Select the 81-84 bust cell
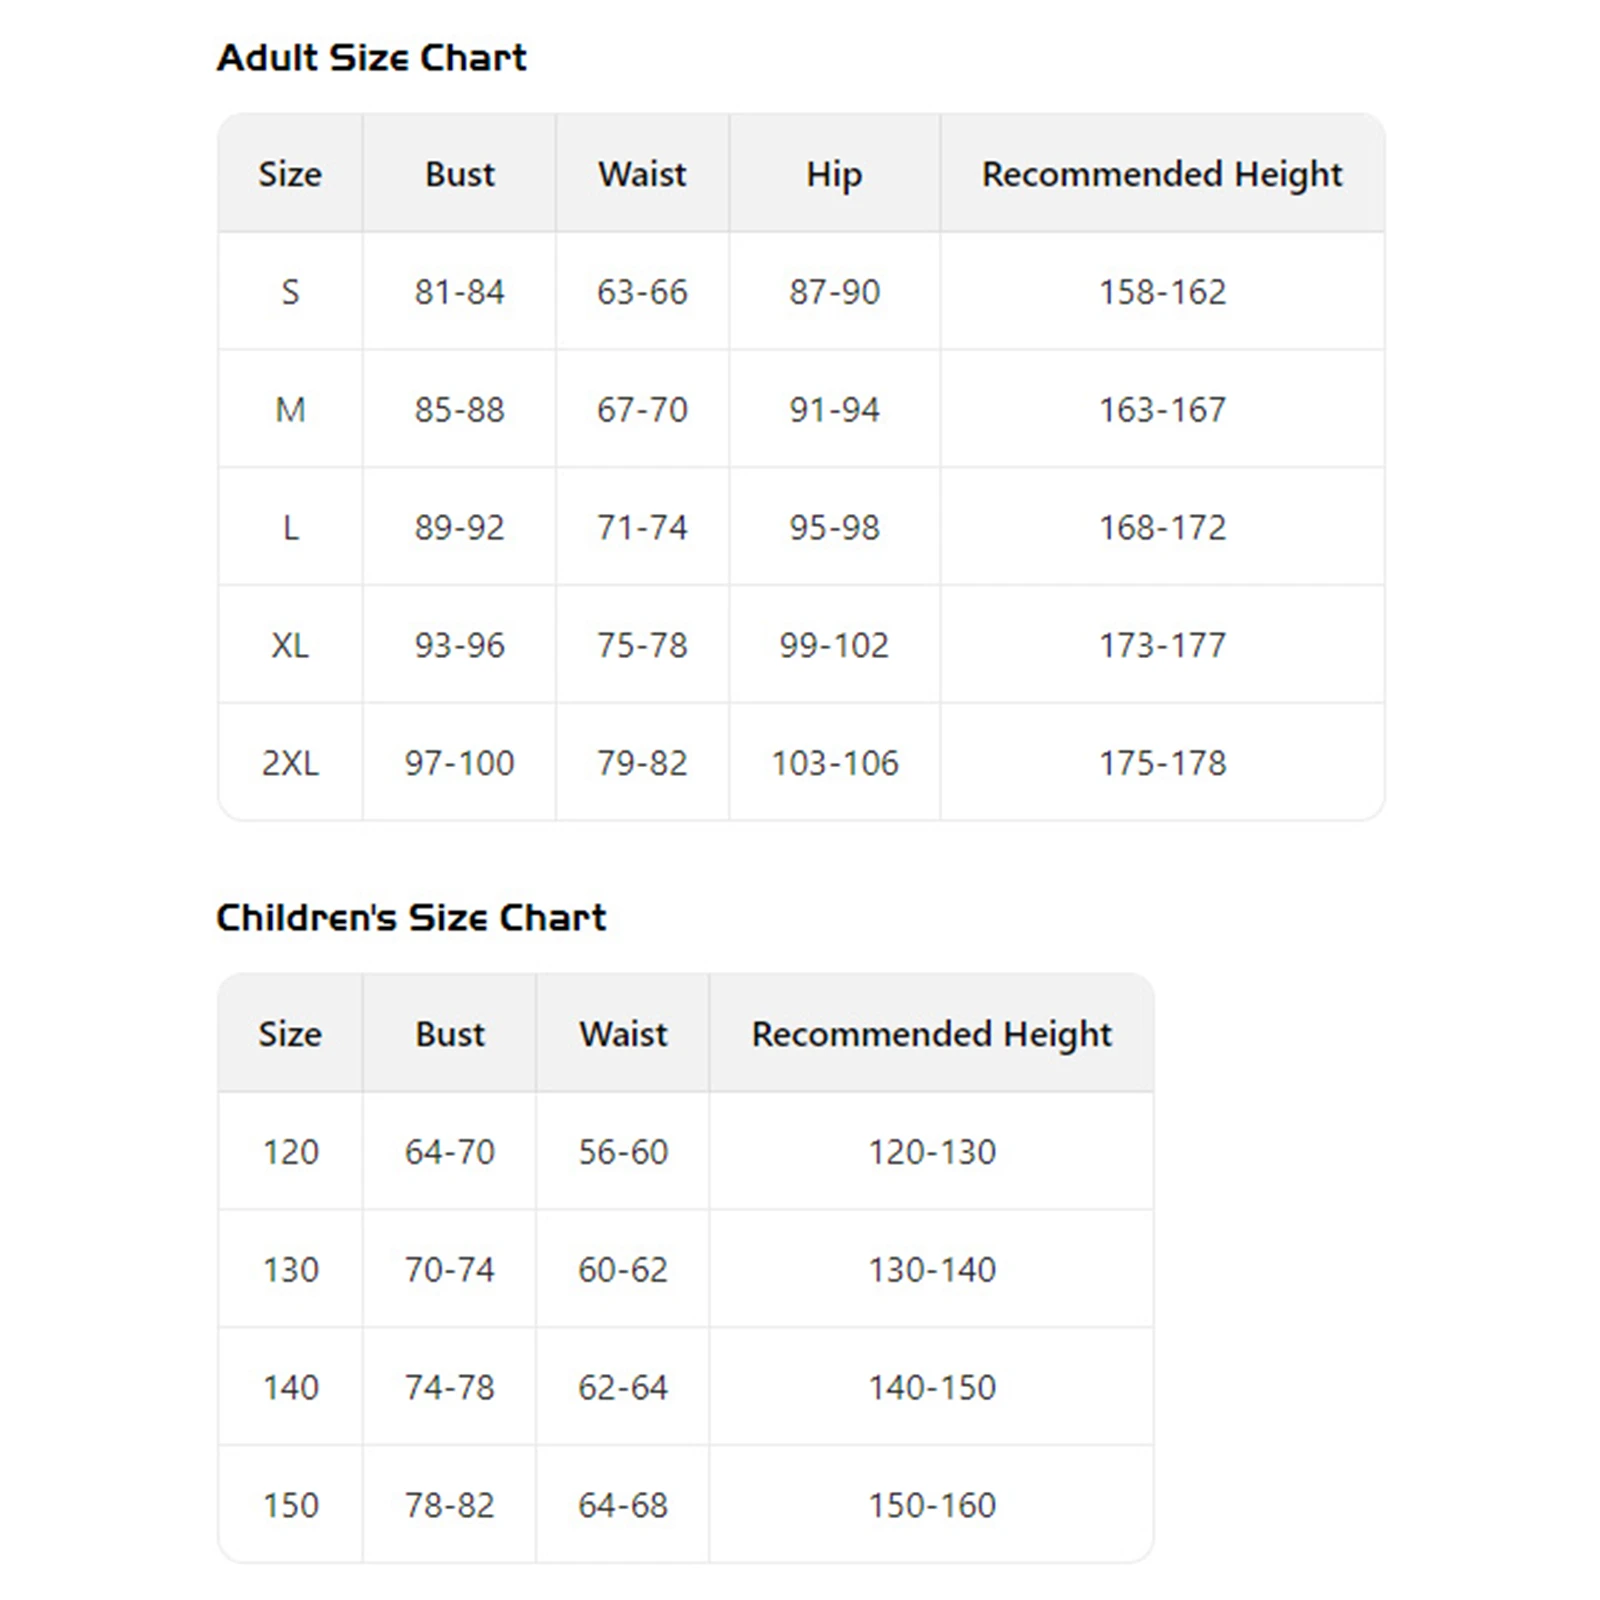Viewport: 1600px width, 1600px height. (x=459, y=292)
